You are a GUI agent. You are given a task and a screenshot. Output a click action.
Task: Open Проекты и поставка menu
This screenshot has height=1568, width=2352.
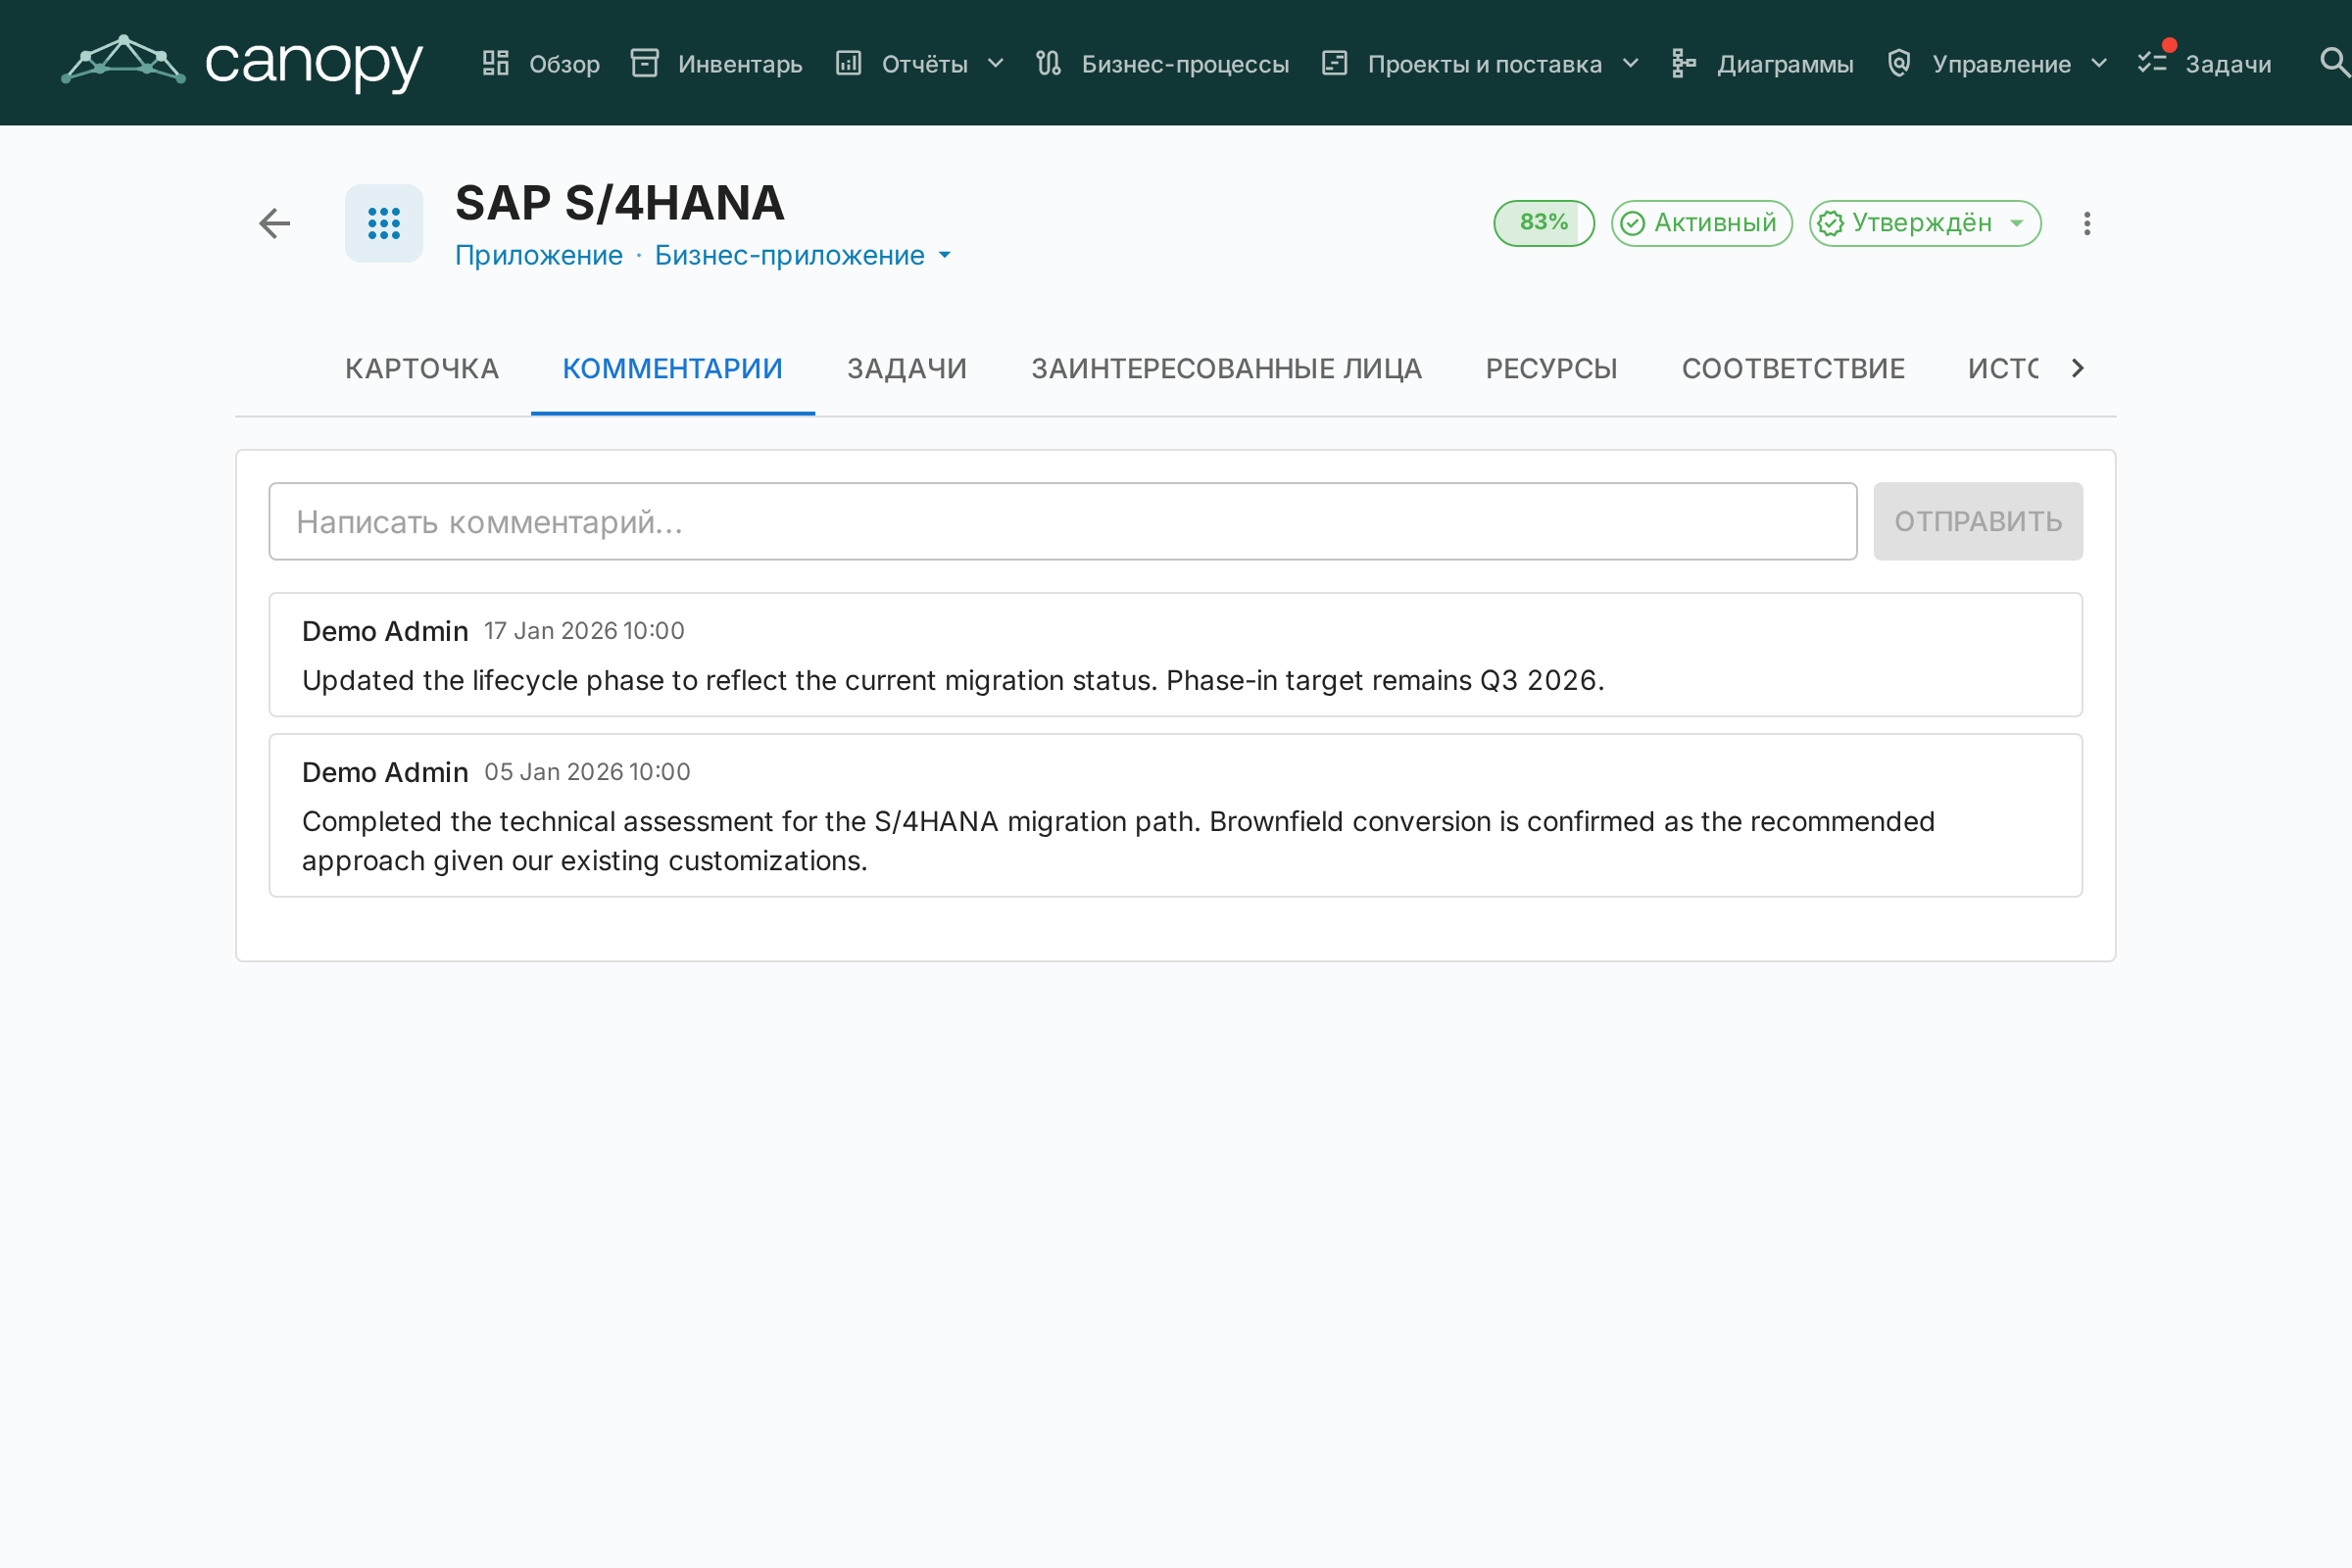click(1481, 64)
